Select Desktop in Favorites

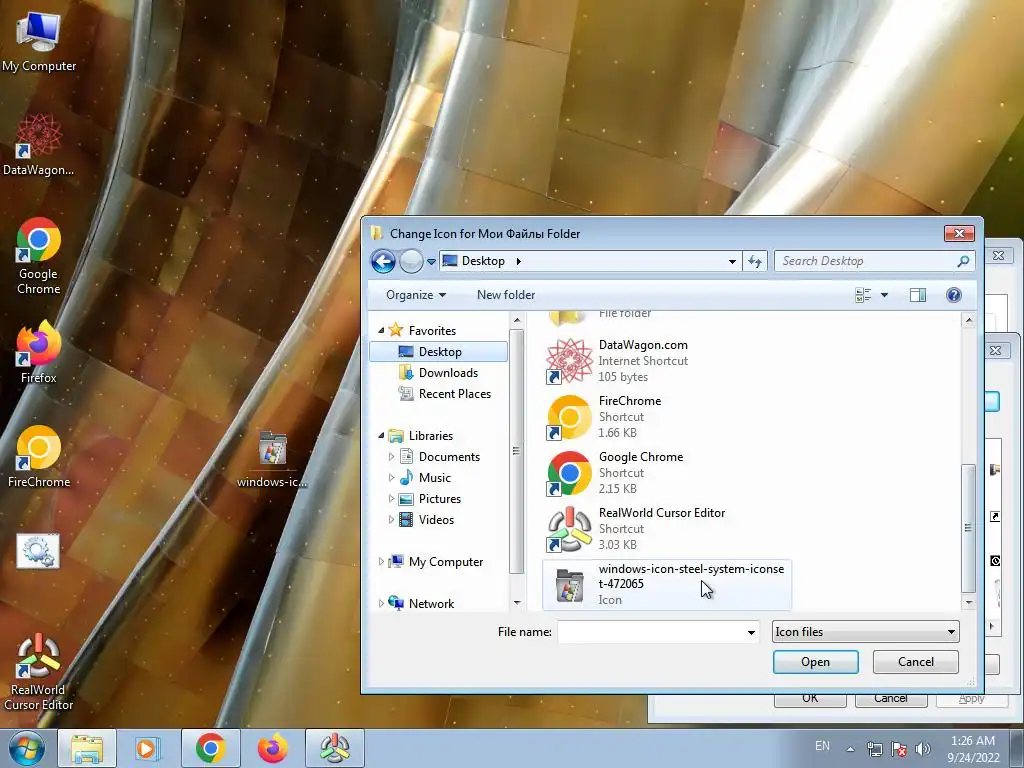click(438, 351)
